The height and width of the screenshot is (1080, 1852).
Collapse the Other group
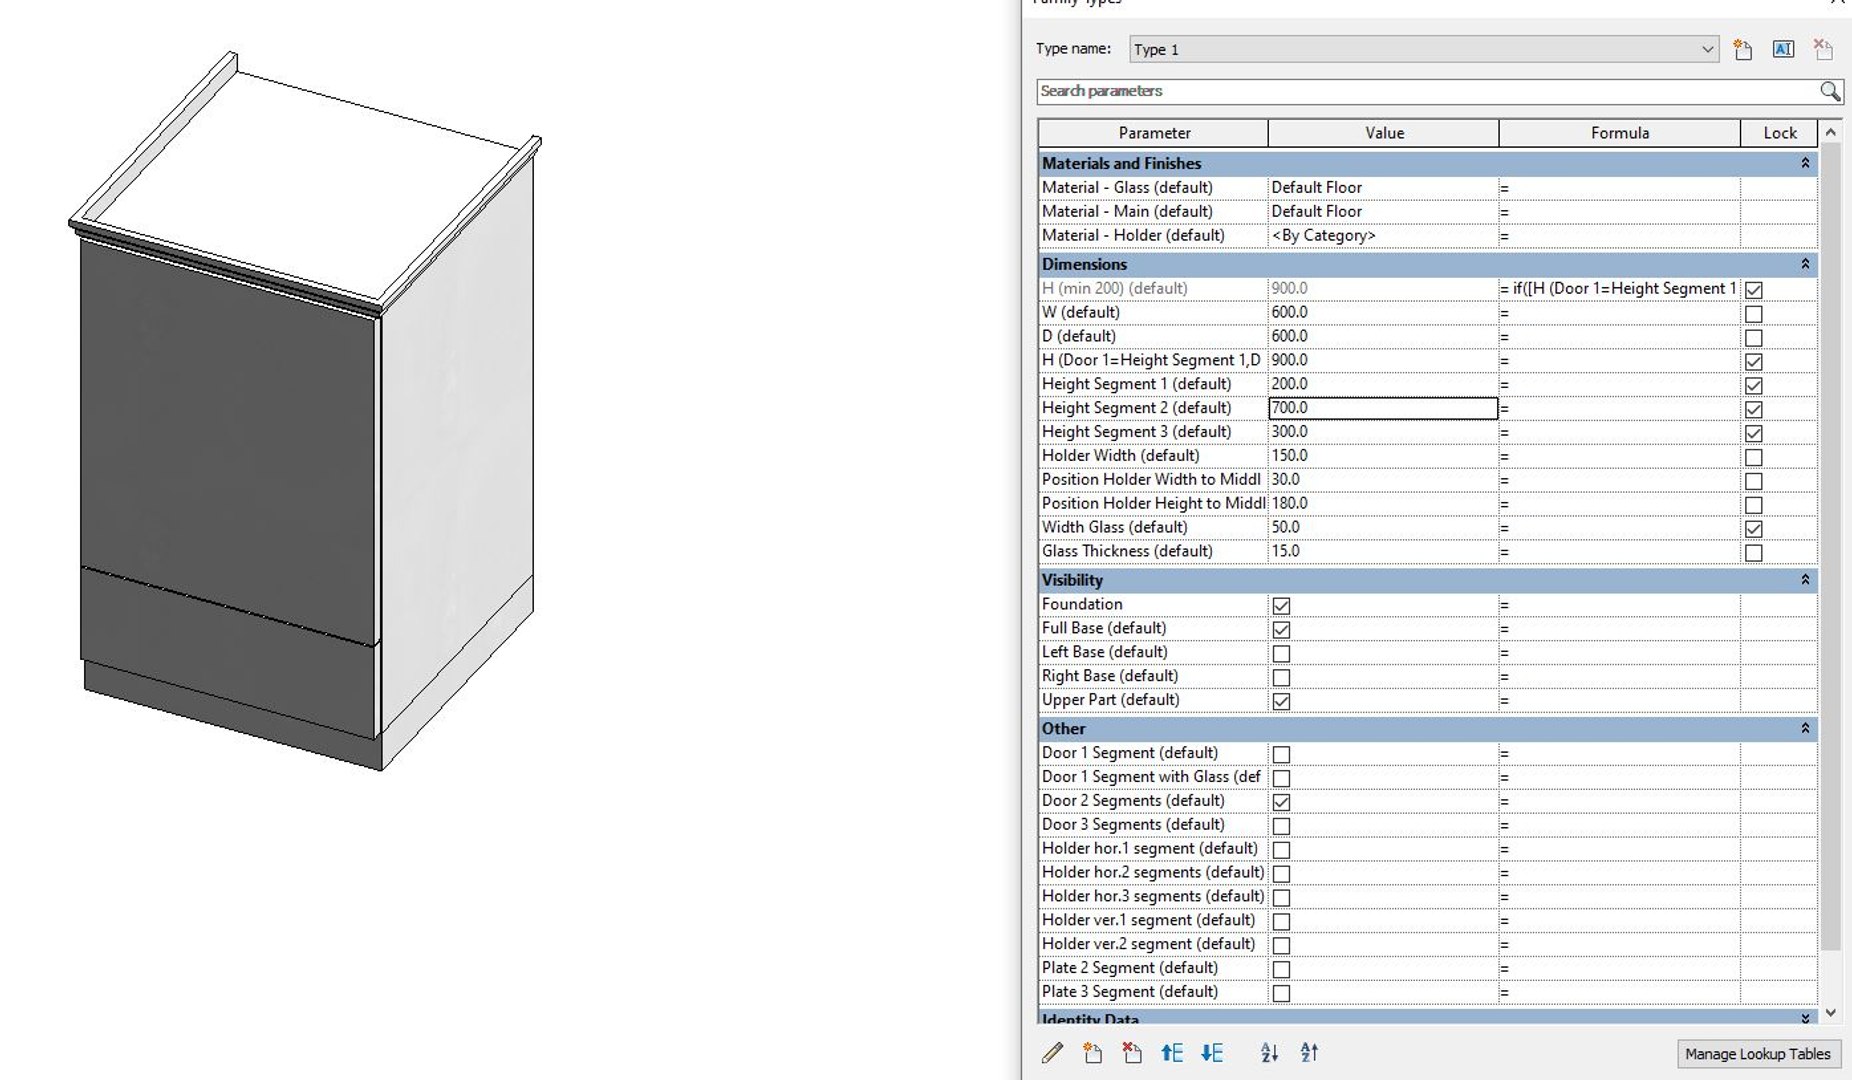1805,729
